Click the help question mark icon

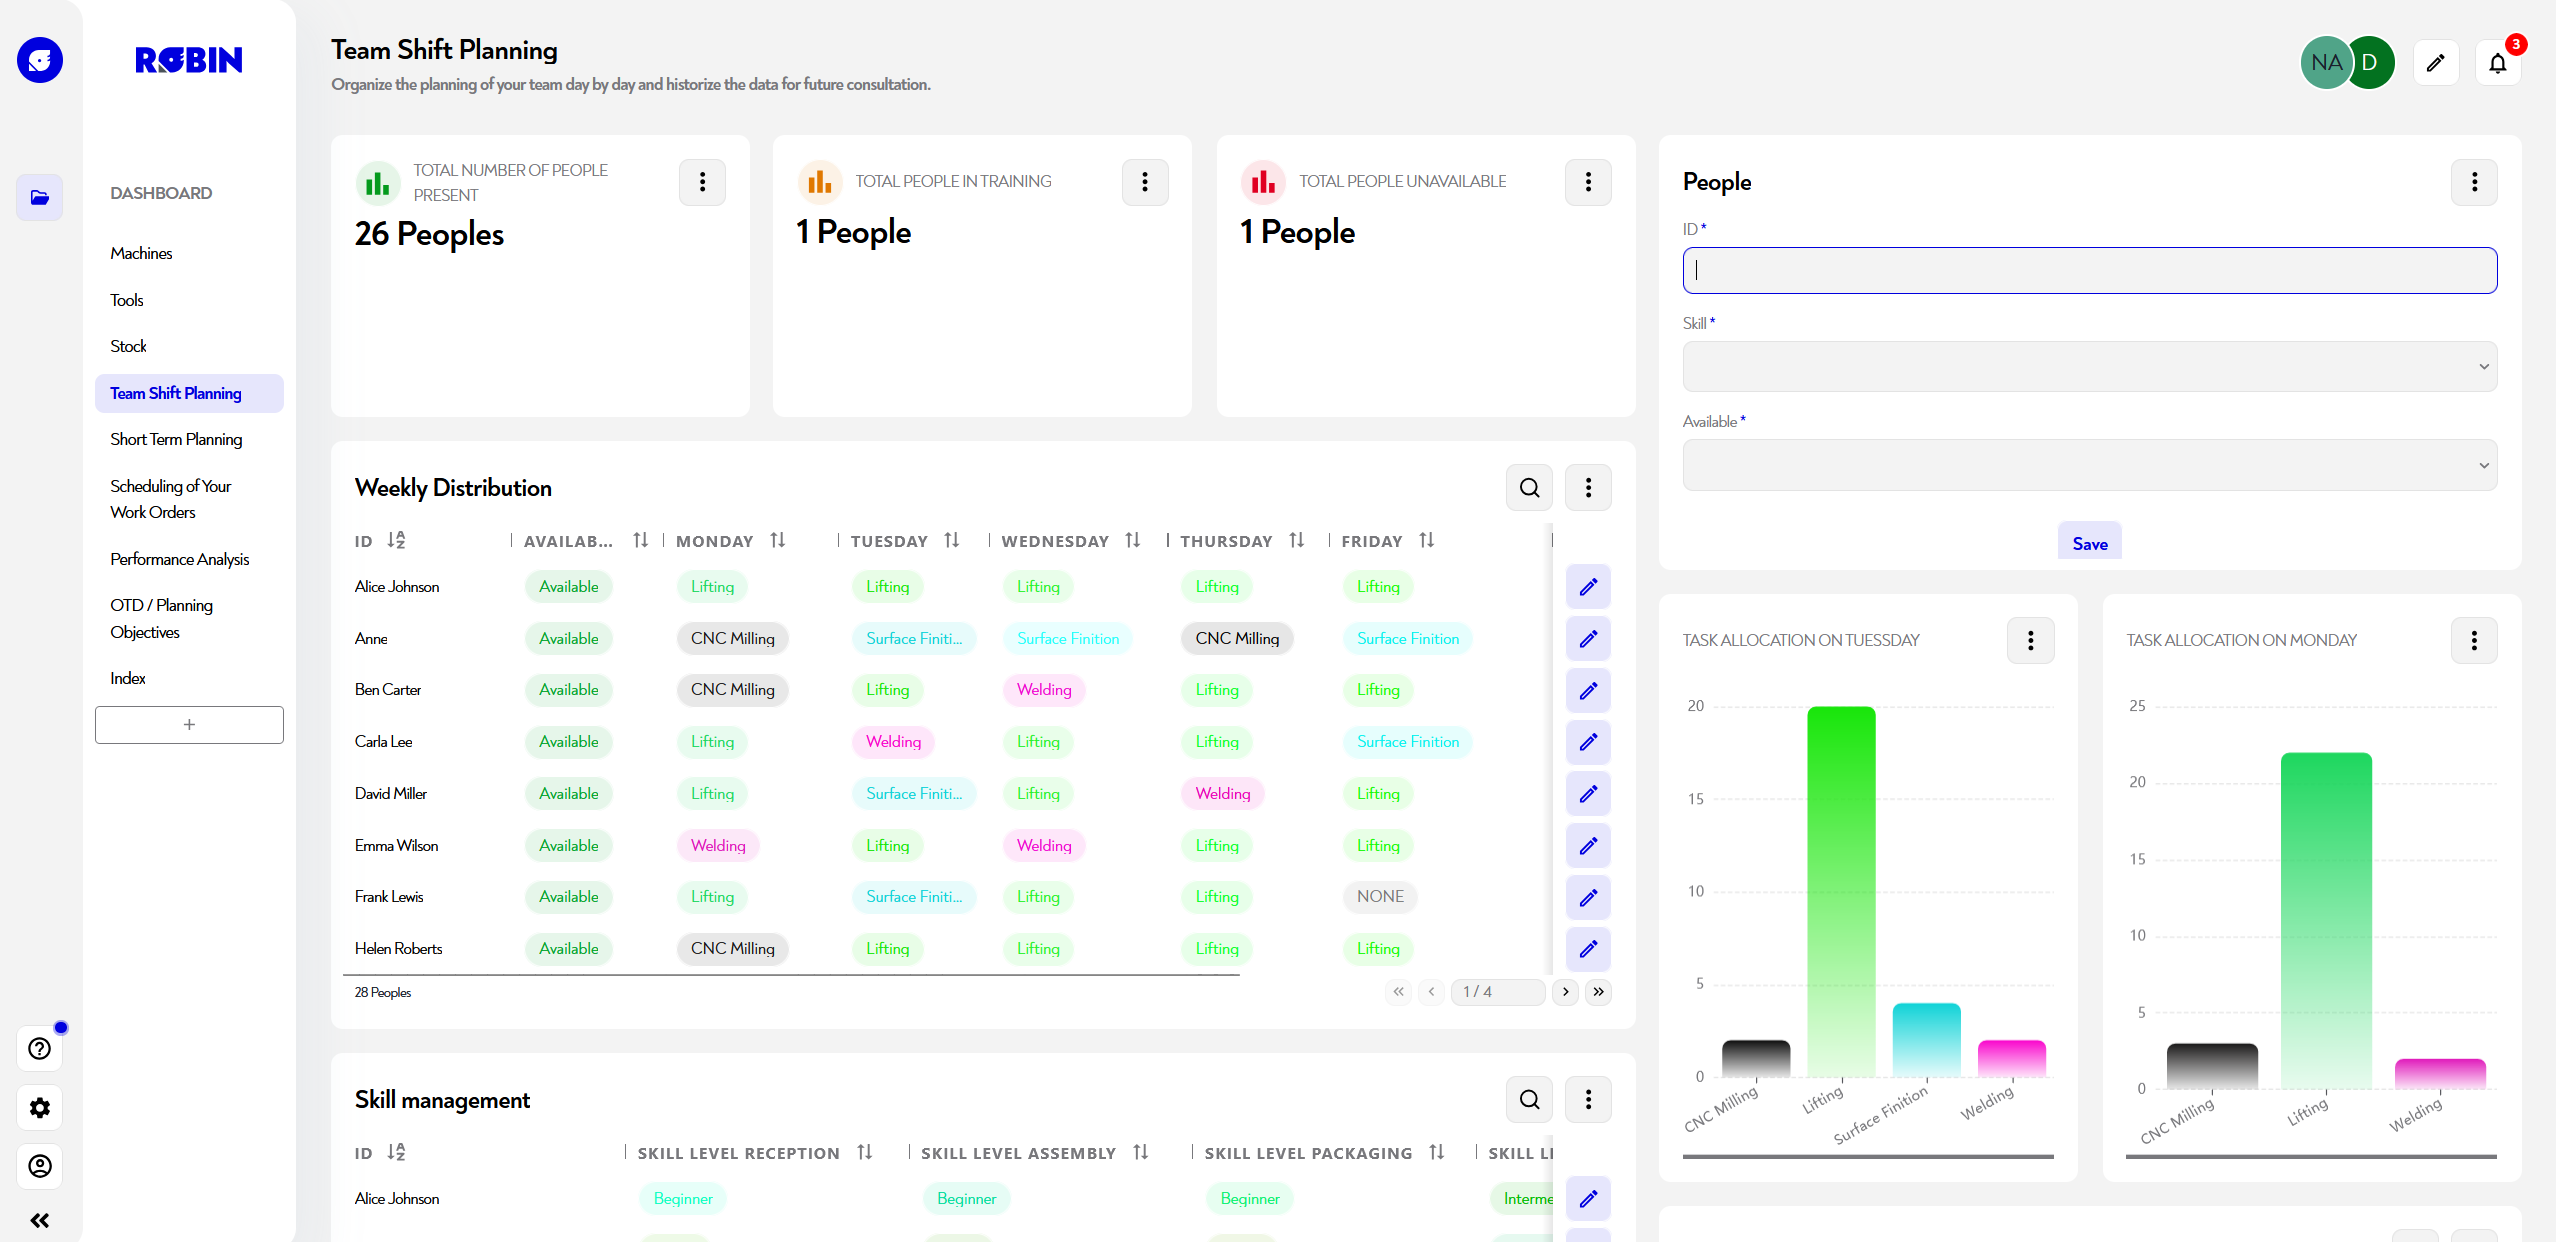click(x=40, y=1049)
